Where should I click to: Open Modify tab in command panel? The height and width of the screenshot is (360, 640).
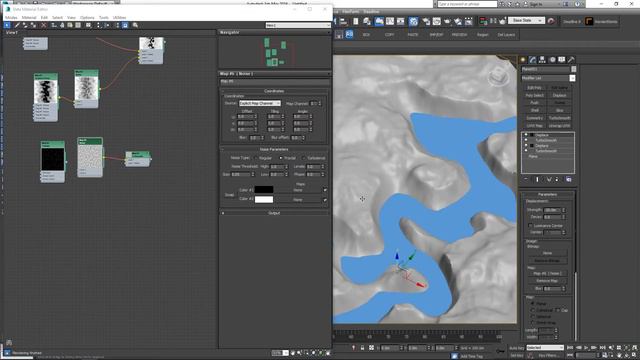(x=533, y=60)
